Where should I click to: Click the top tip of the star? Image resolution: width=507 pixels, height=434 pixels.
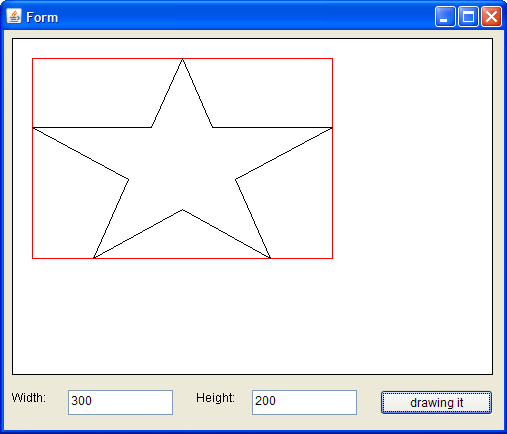tap(182, 59)
